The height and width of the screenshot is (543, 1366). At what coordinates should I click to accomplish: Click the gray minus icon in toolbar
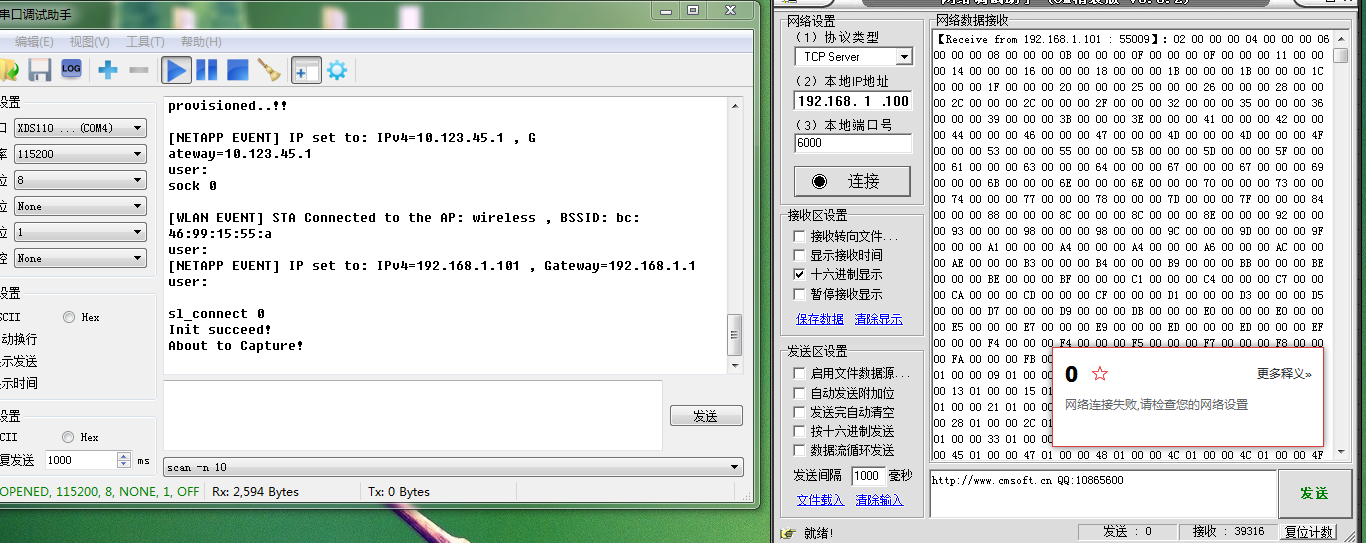pyautogui.click(x=139, y=70)
